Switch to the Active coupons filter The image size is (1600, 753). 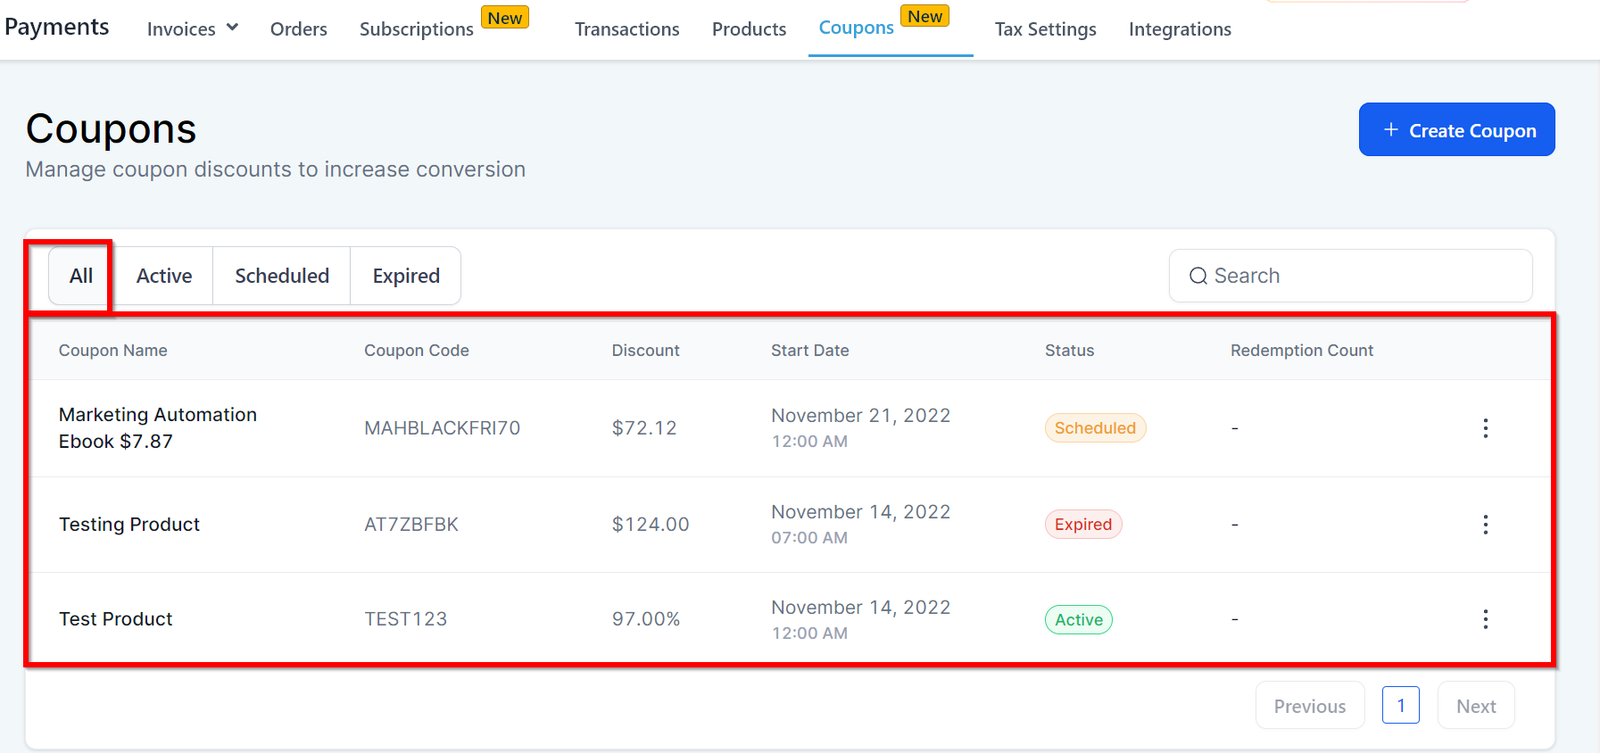pyautogui.click(x=164, y=276)
